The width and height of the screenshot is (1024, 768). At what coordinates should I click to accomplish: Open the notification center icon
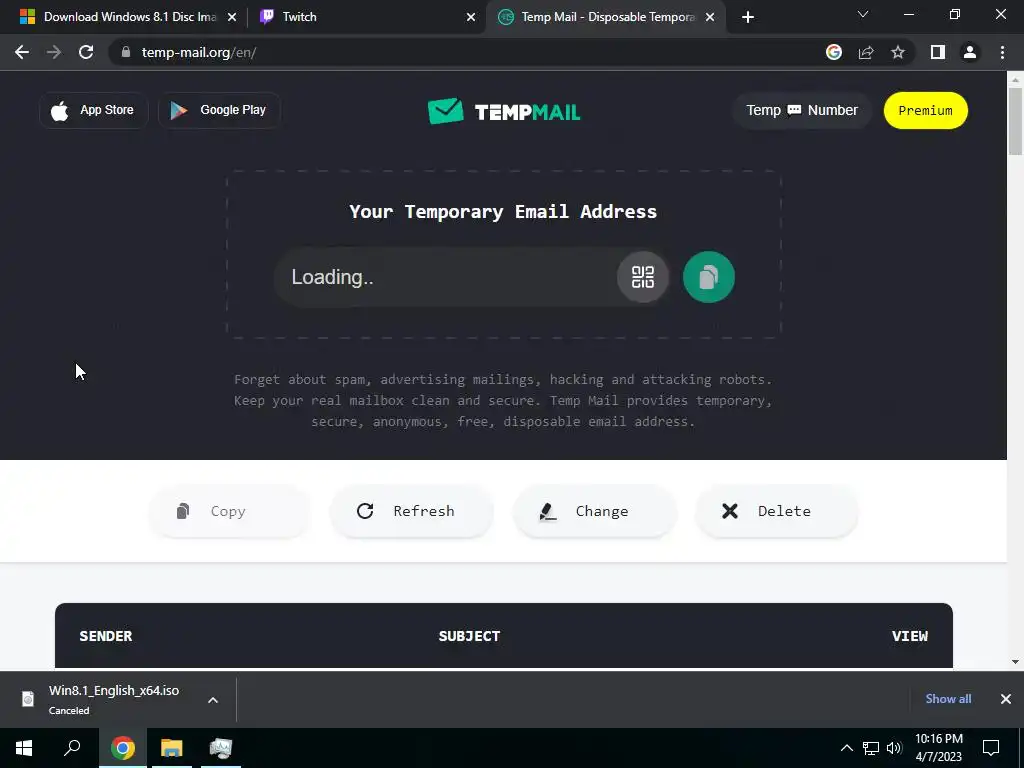pos(991,748)
